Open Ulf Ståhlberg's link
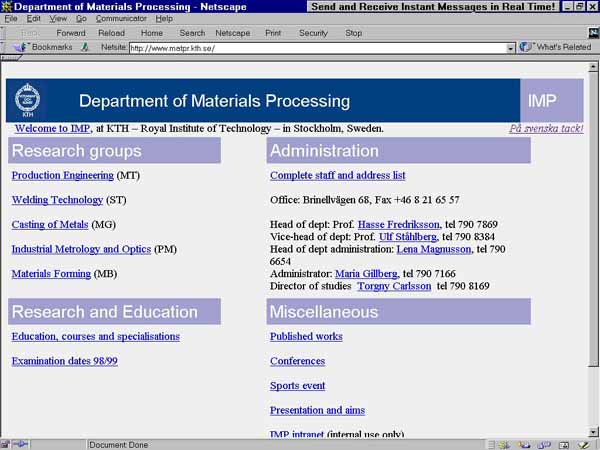The height and width of the screenshot is (450, 600). (408, 237)
